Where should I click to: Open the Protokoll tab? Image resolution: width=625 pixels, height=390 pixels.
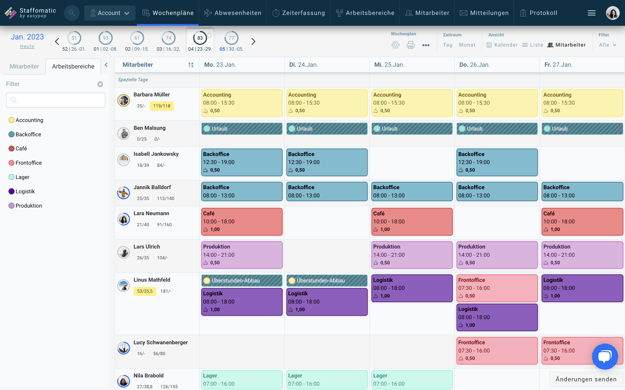(x=539, y=13)
